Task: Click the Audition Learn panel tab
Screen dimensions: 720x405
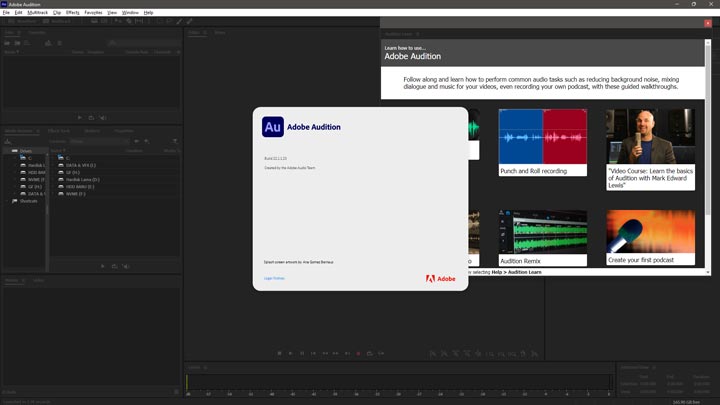Action: pyautogui.click(x=399, y=34)
